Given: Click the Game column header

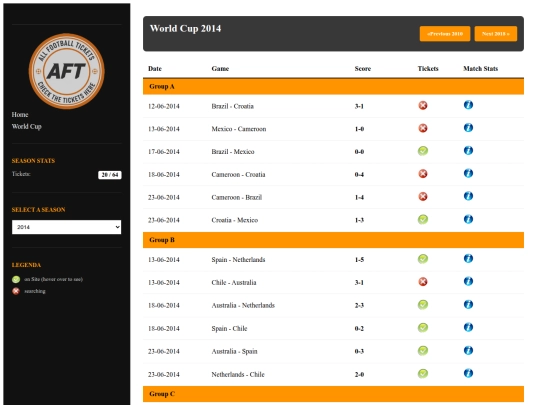Looking at the screenshot, I should point(220,69).
